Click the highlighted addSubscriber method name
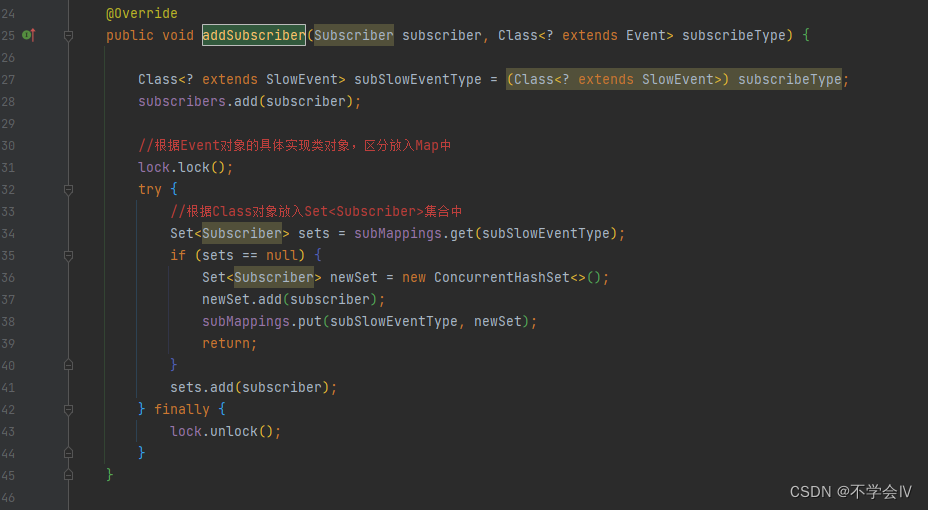Viewport: 928px width, 510px height. tap(254, 35)
